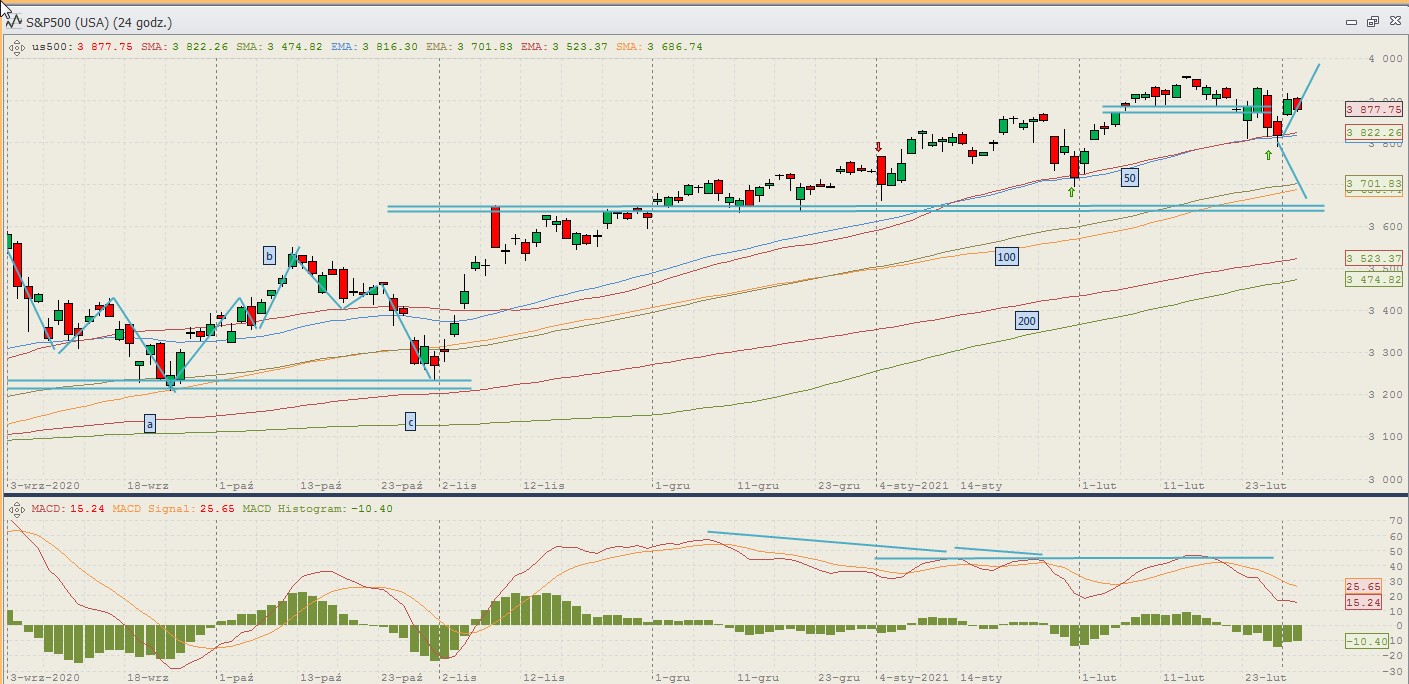The image size is (1409, 684).
Task: Select the 'b' wave label annotation
Action: coord(269,254)
